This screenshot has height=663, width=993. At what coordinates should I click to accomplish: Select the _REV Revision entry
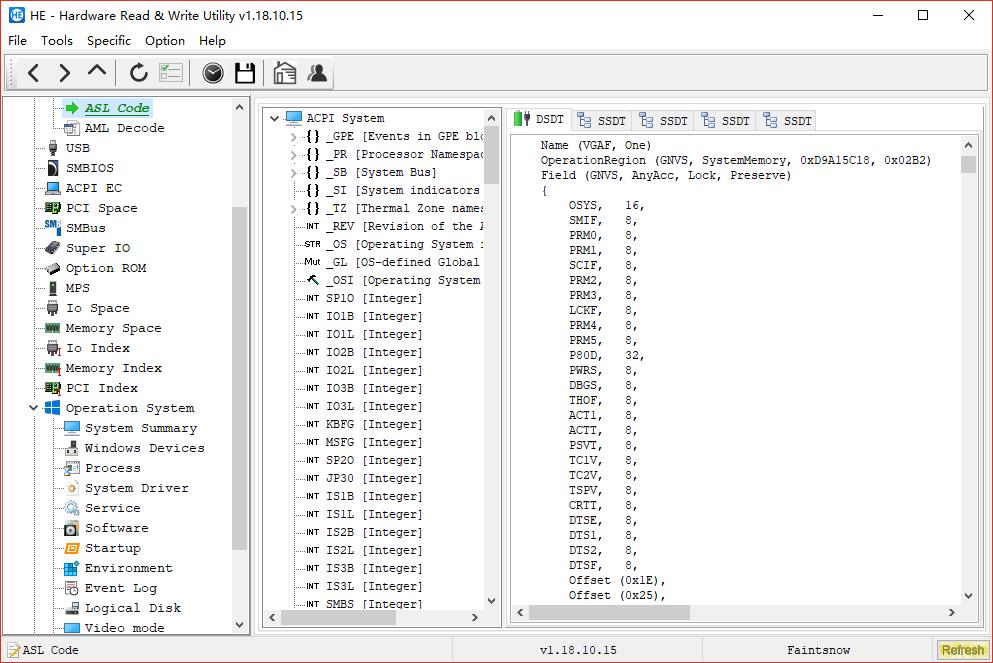coord(404,227)
